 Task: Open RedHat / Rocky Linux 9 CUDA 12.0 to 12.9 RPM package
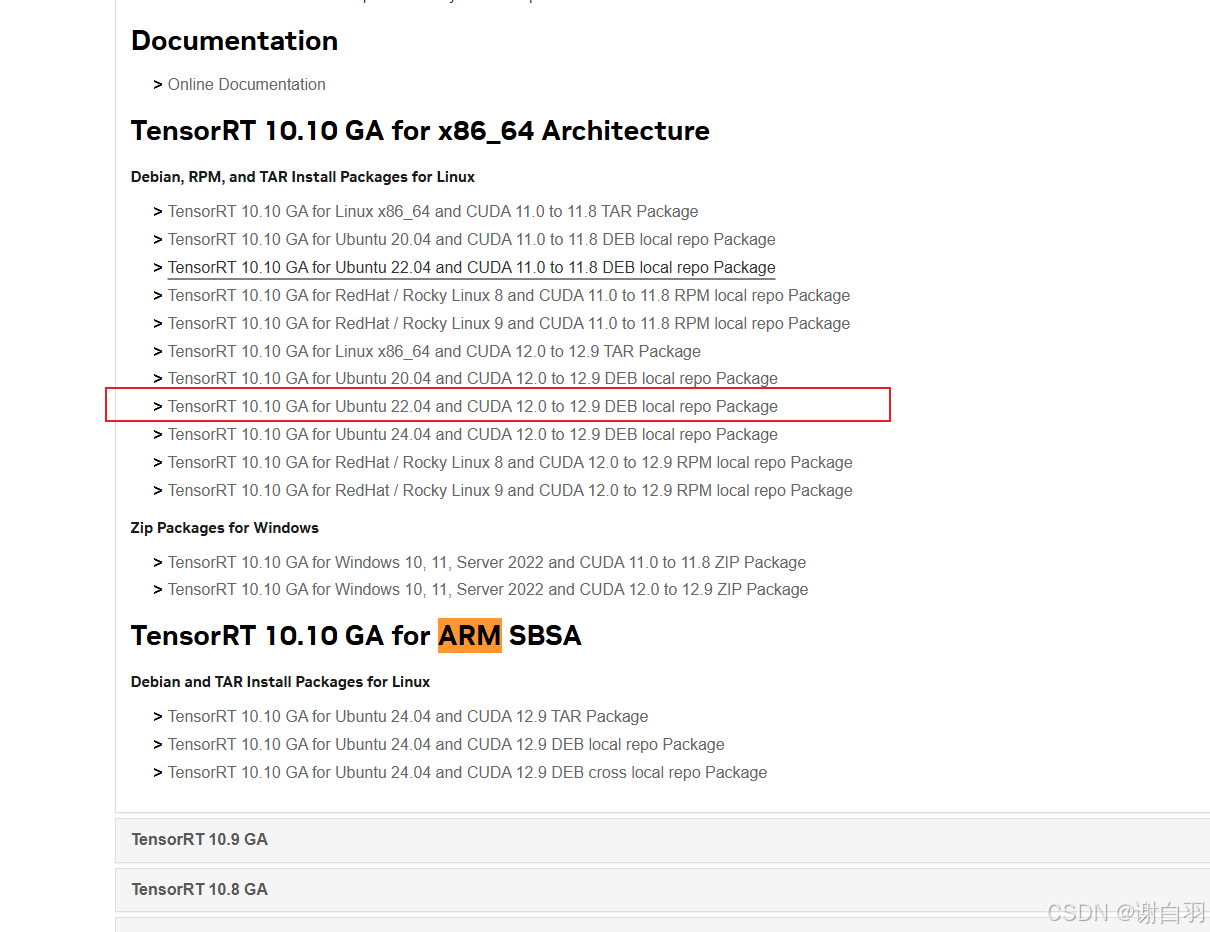coord(510,491)
